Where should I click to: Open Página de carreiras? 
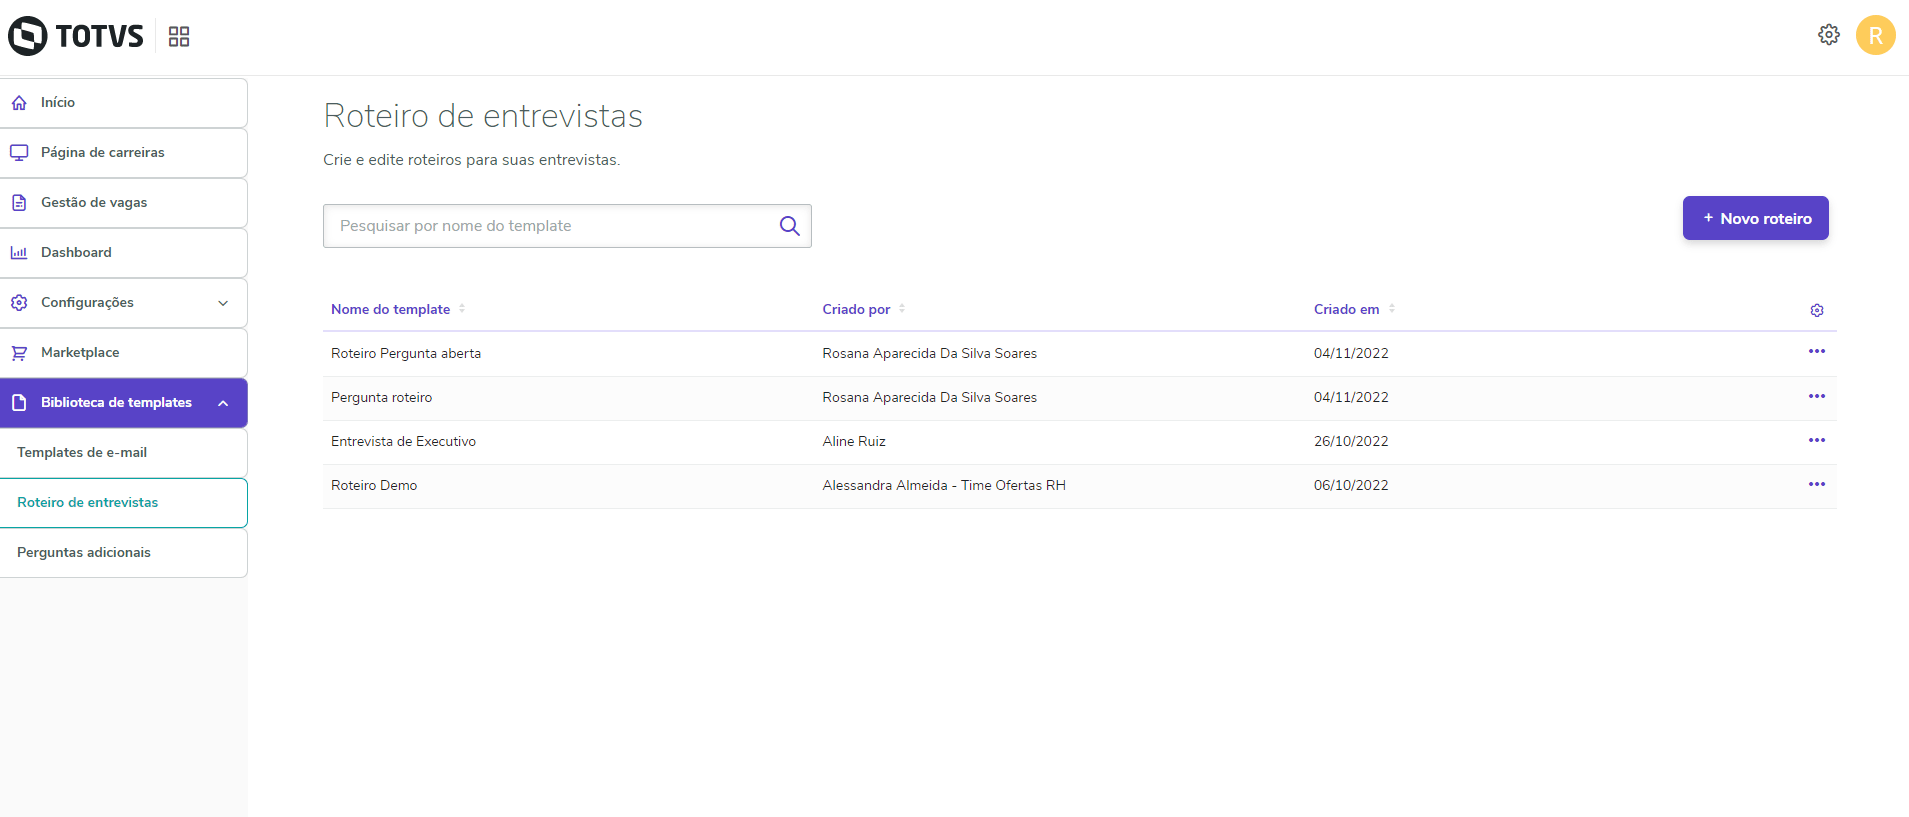click(x=124, y=153)
